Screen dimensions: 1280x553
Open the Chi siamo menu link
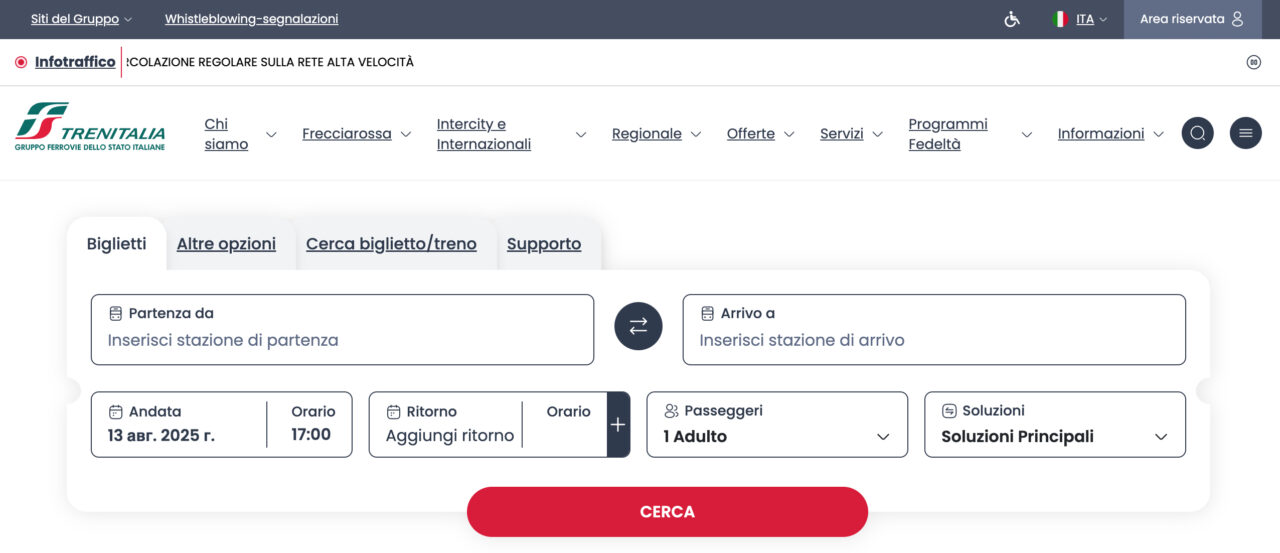(x=226, y=134)
